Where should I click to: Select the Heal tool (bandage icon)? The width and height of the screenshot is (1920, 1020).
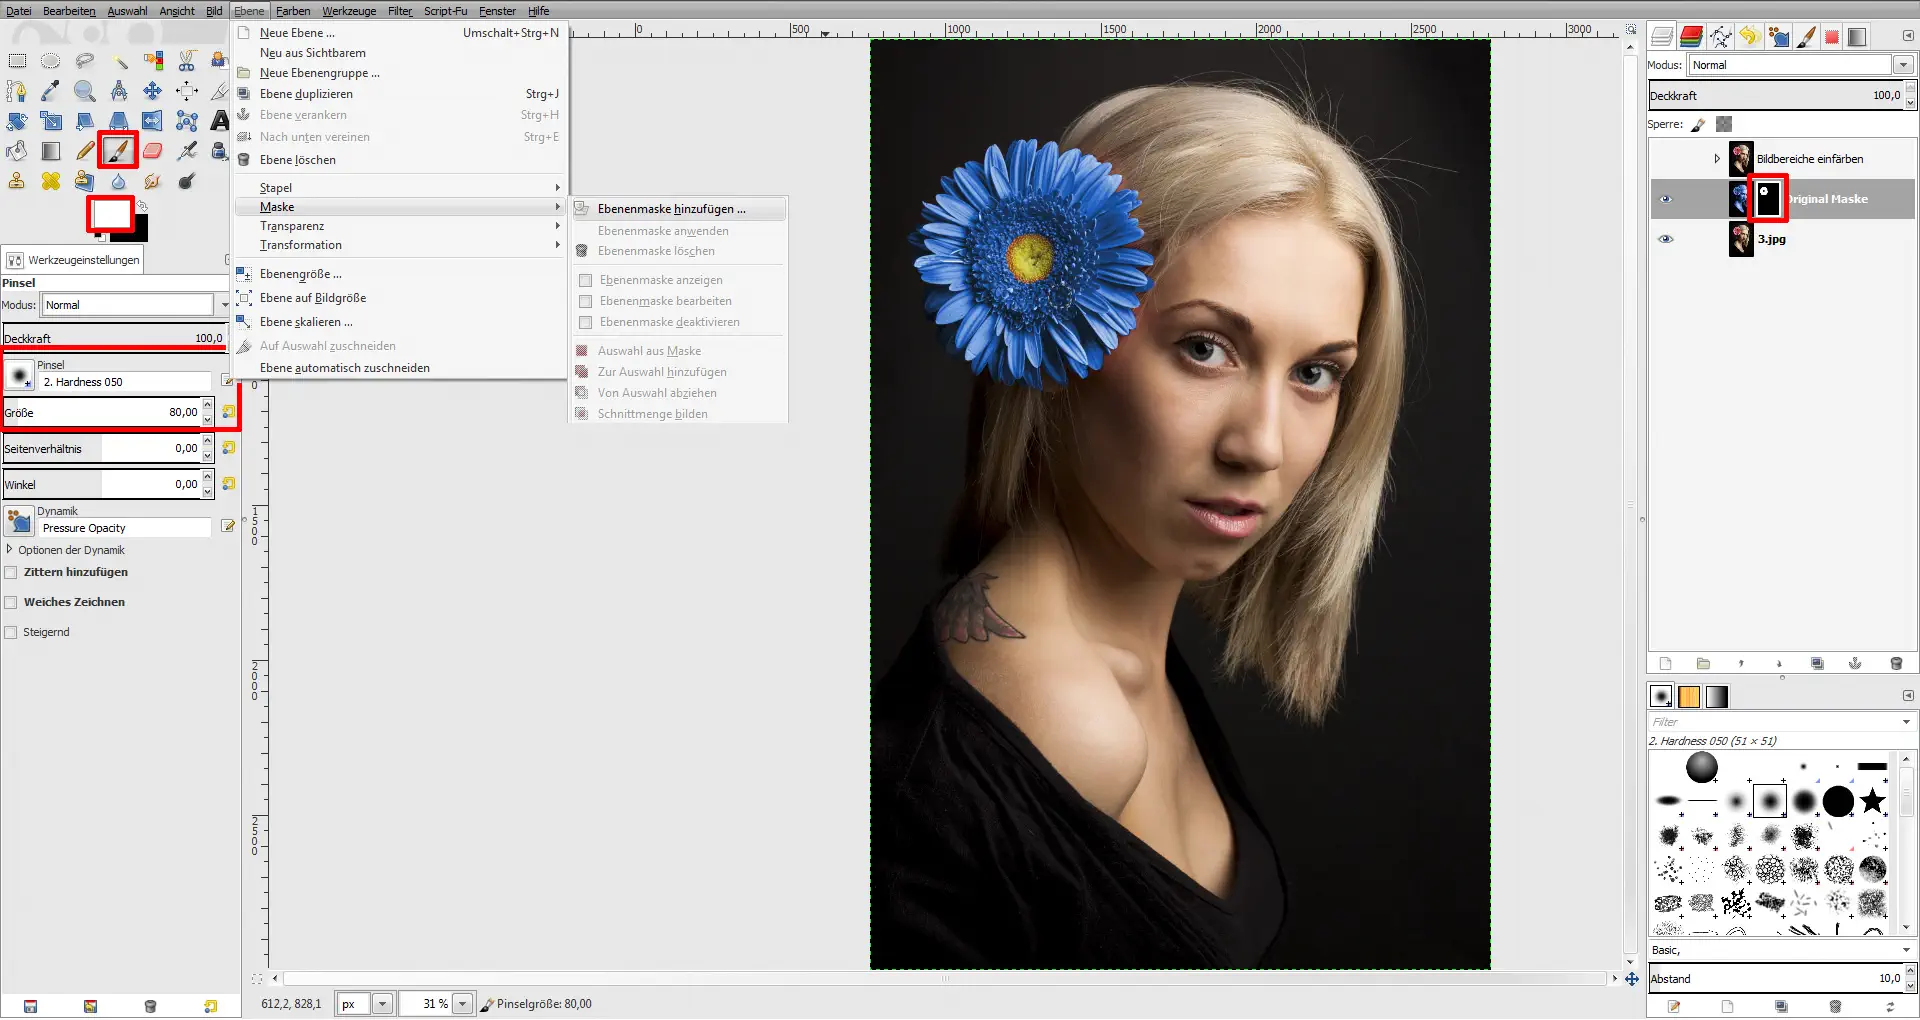[50, 181]
